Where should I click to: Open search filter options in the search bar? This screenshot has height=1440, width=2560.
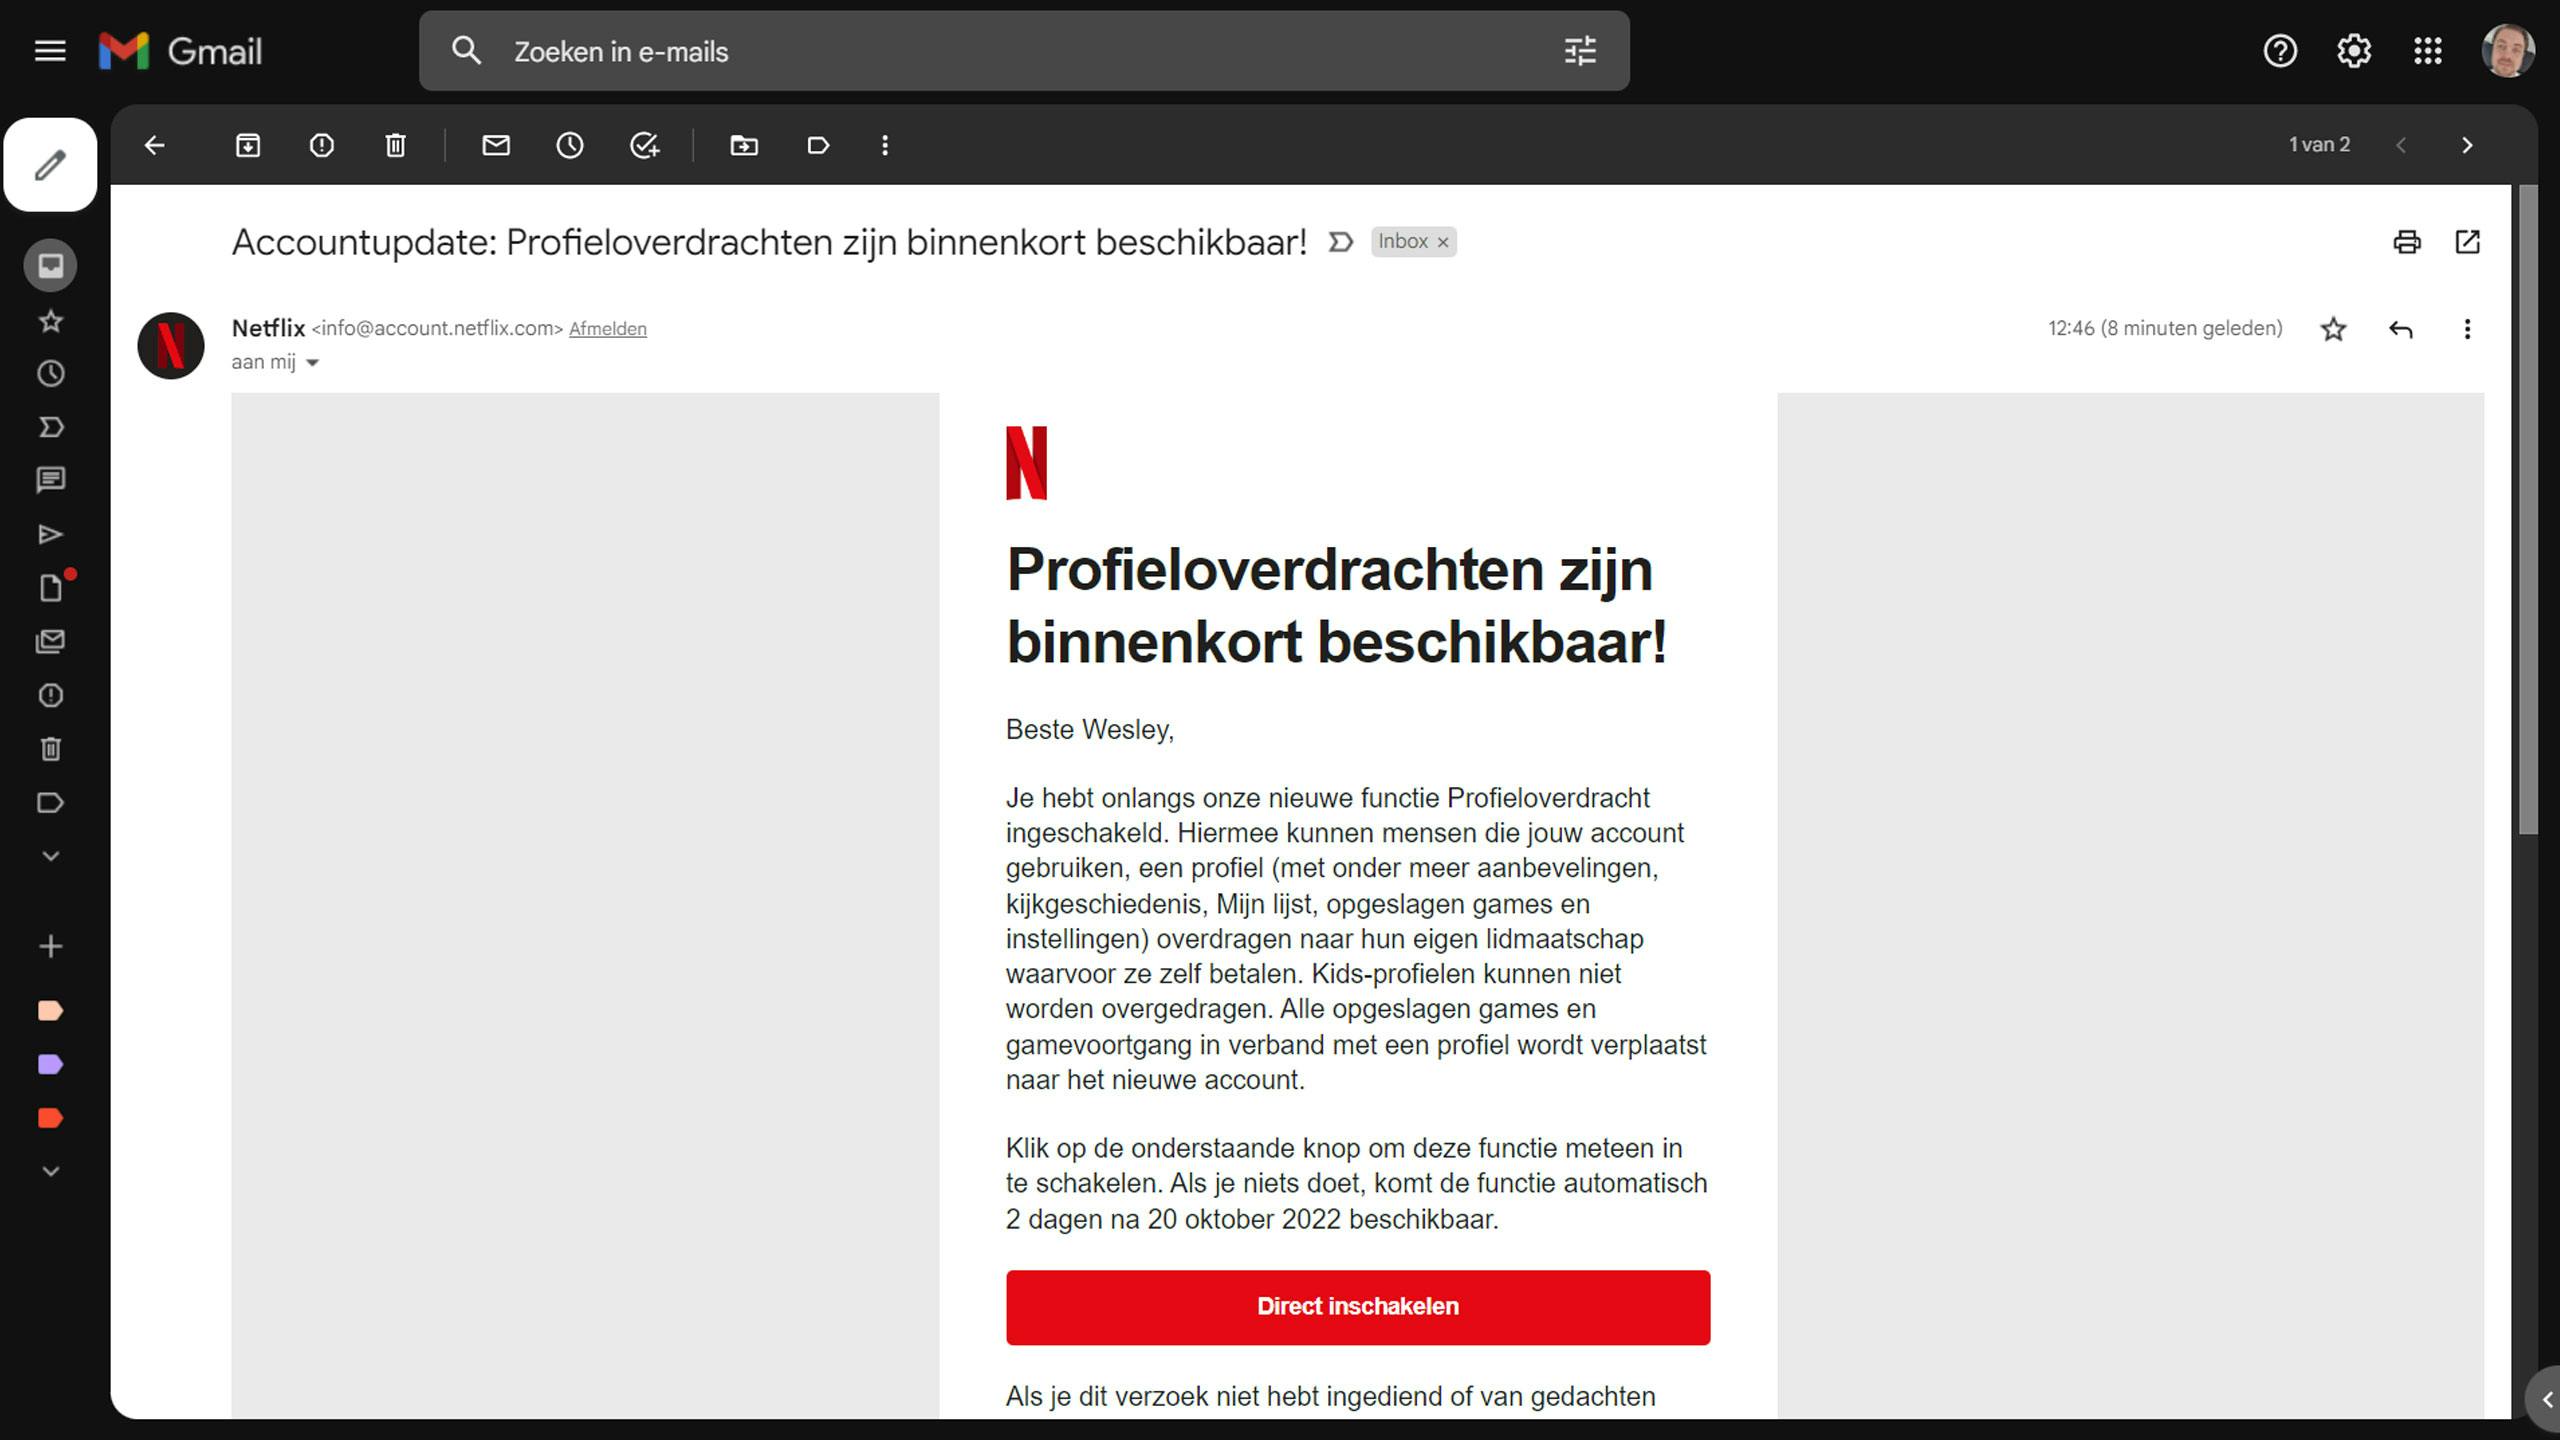point(1580,51)
